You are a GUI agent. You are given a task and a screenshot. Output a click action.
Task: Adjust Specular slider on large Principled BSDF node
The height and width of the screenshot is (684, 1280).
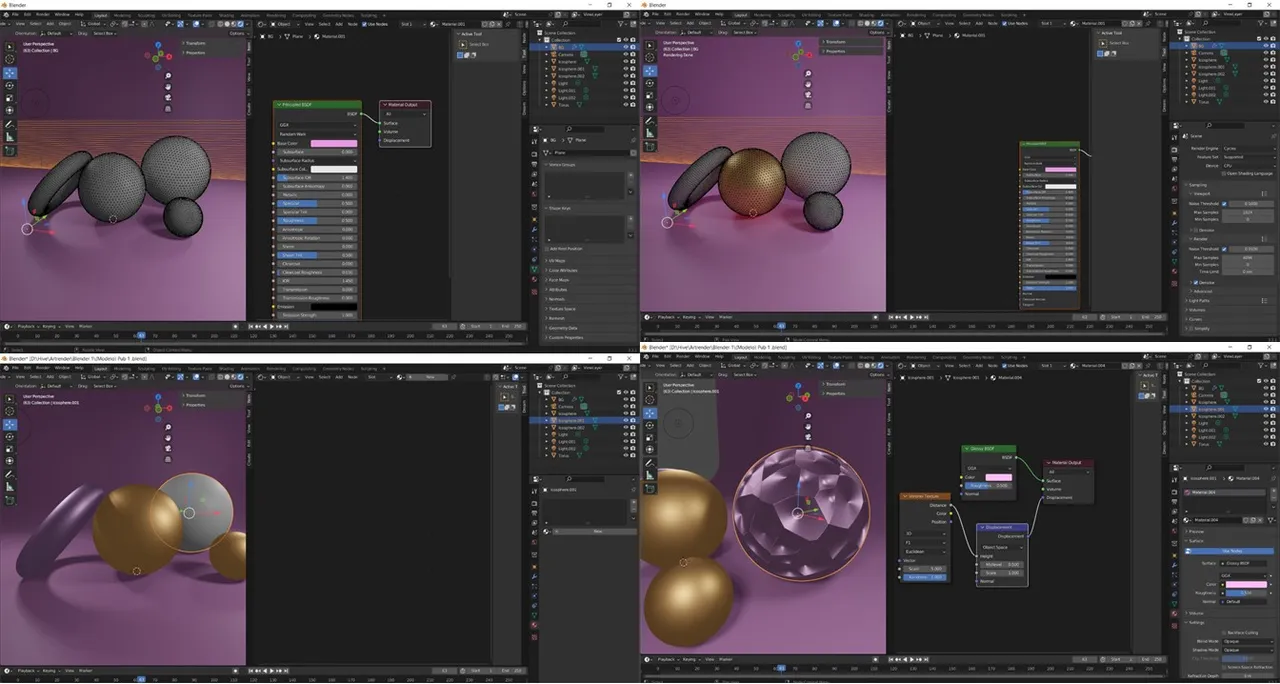318,203
